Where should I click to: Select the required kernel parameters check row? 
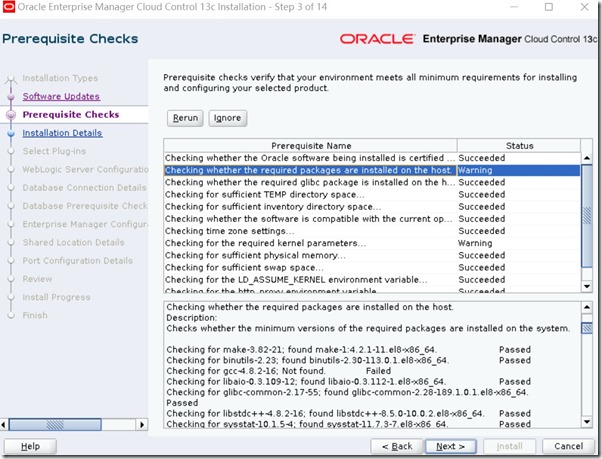click(372, 243)
